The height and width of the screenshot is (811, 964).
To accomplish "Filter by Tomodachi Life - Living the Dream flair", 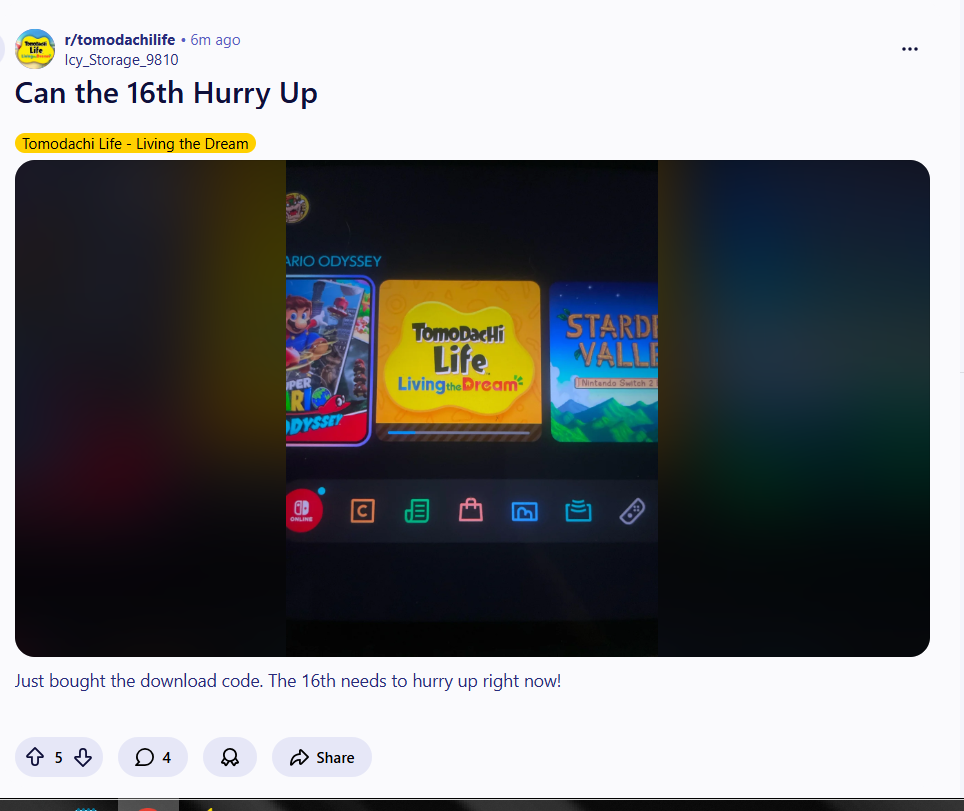I will click(135, 143).
